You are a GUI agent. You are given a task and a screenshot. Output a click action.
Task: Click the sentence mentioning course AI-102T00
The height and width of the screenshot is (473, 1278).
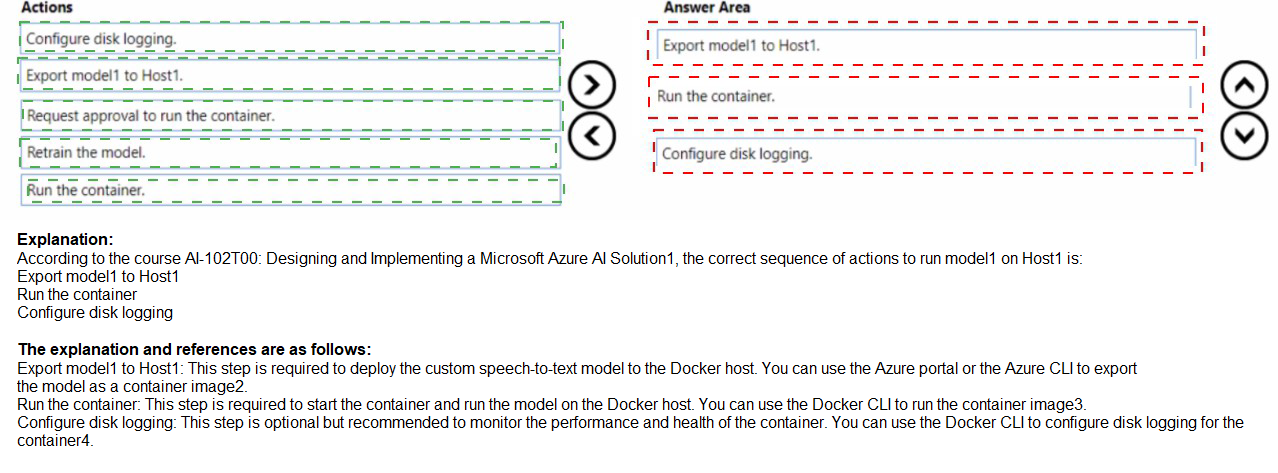(x=549, y=258)
